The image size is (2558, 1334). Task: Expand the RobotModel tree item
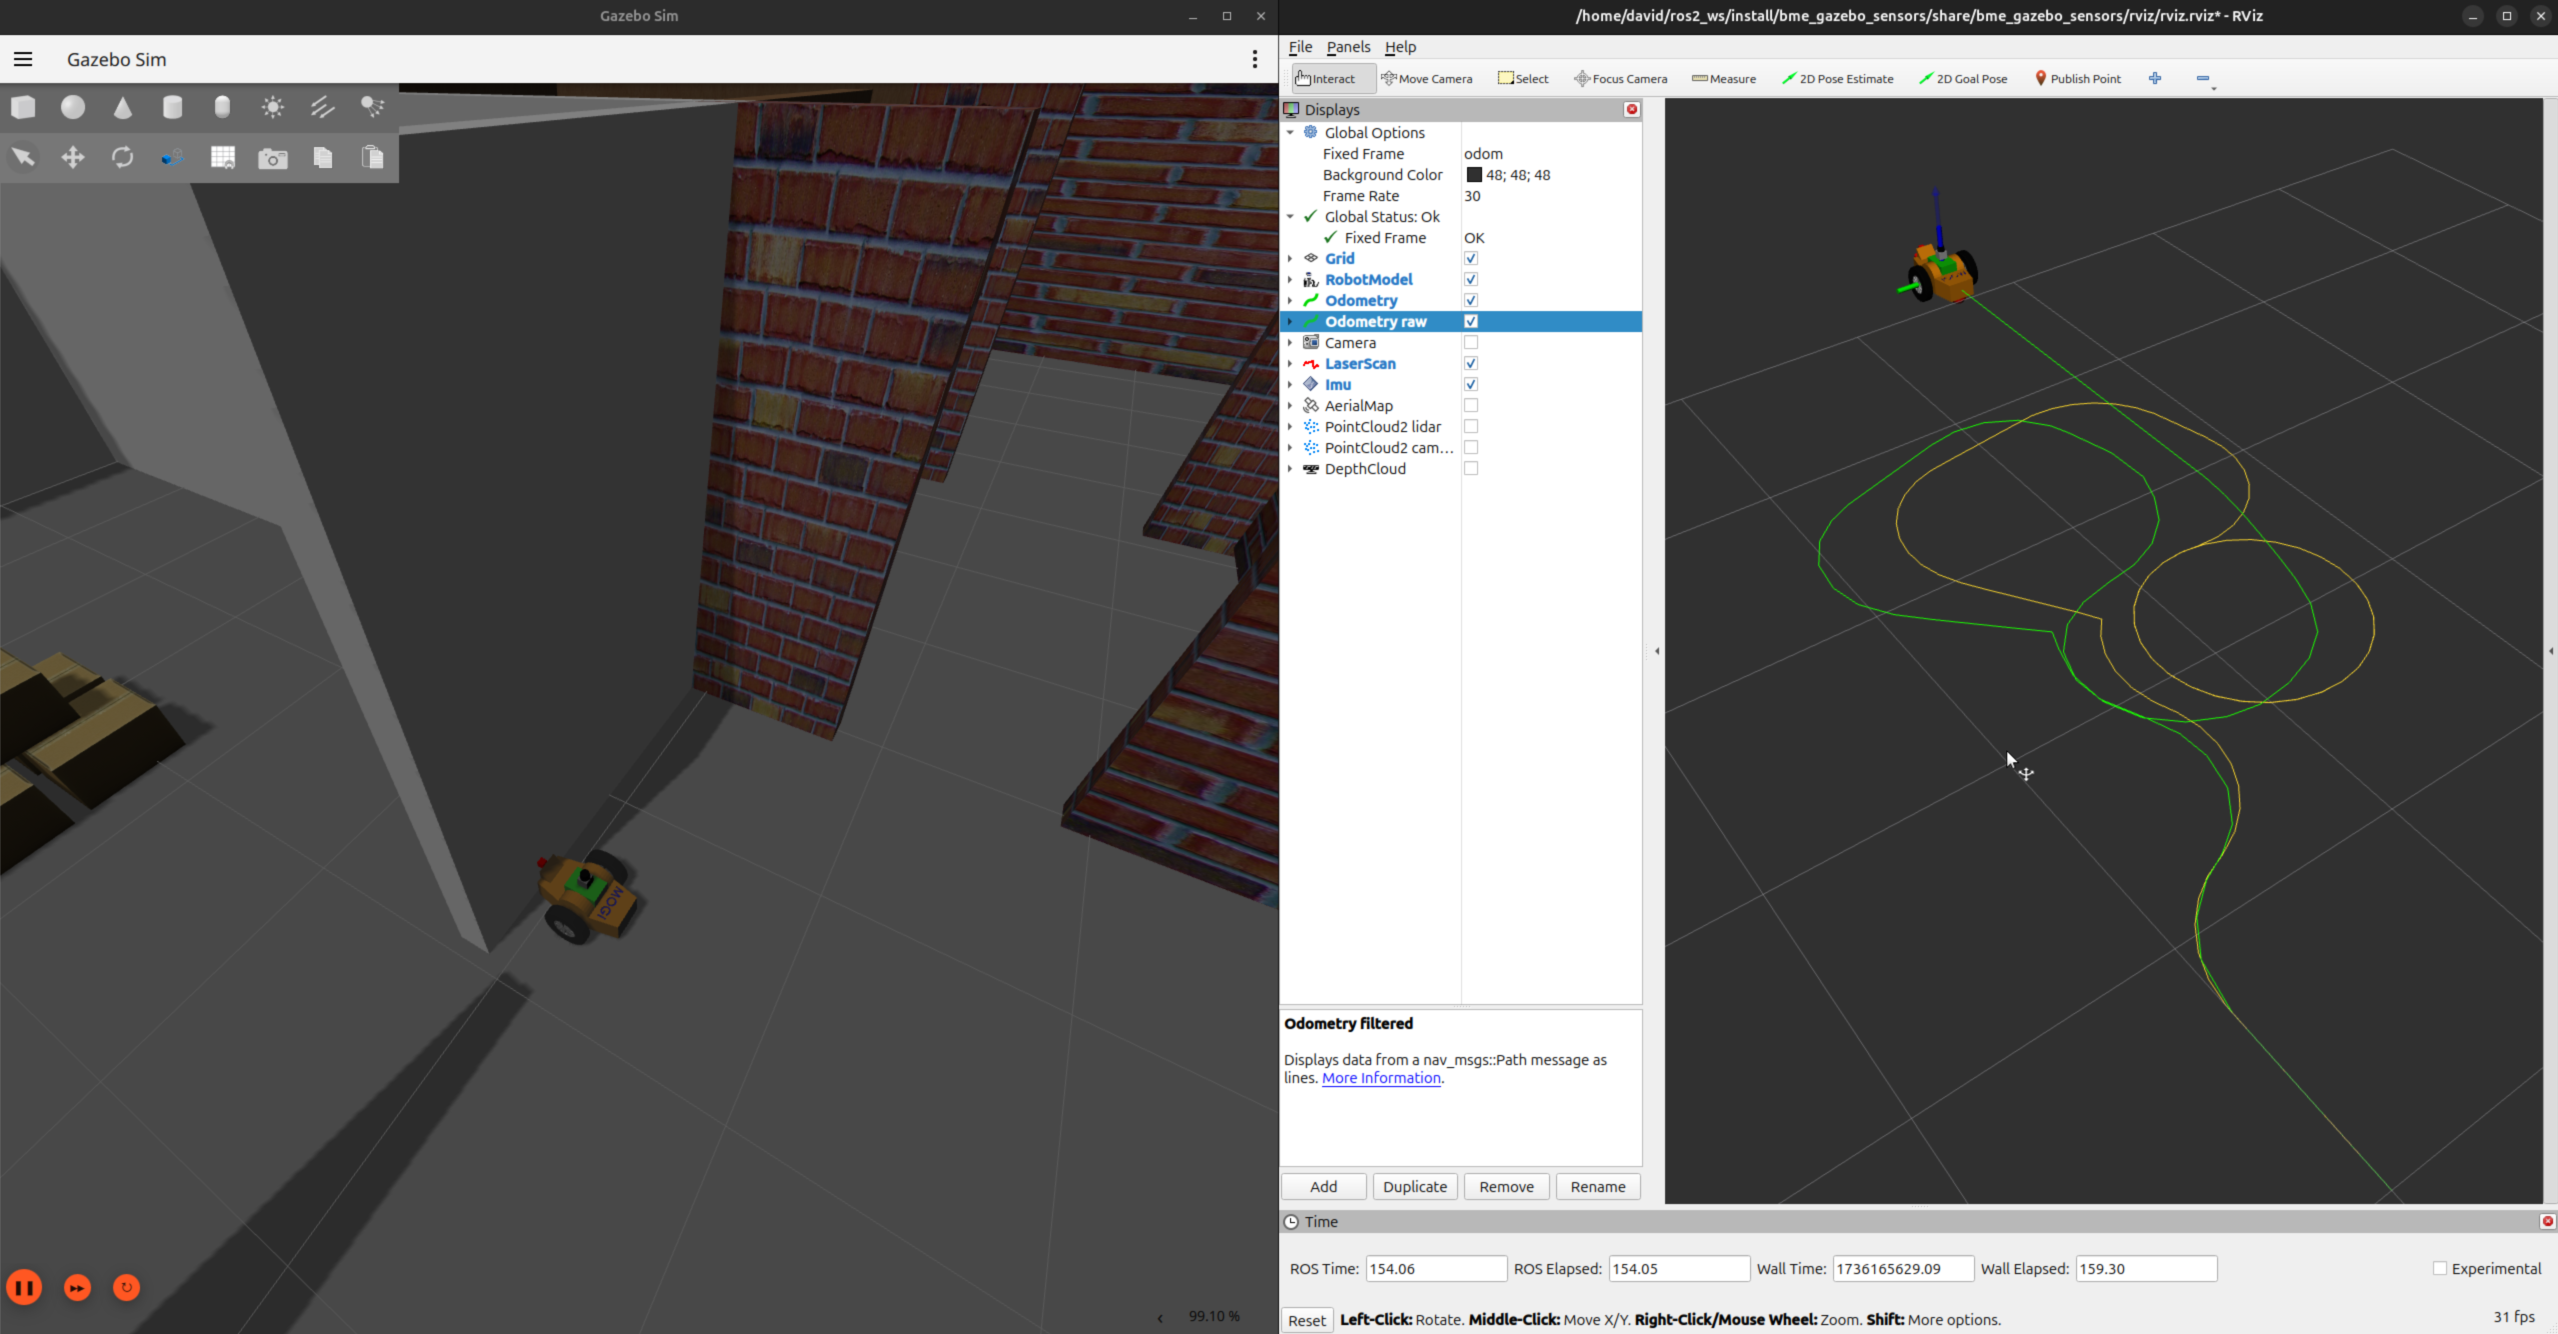click(1290, 280)
